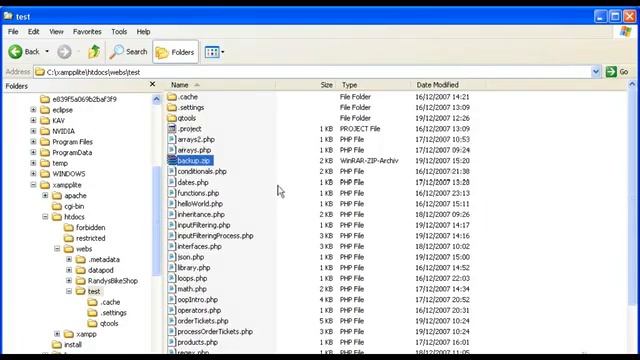The width and height of the screenshot is (640, 360).
Task: Toggle the Folders pane button
Action: [x=176, y=52]
